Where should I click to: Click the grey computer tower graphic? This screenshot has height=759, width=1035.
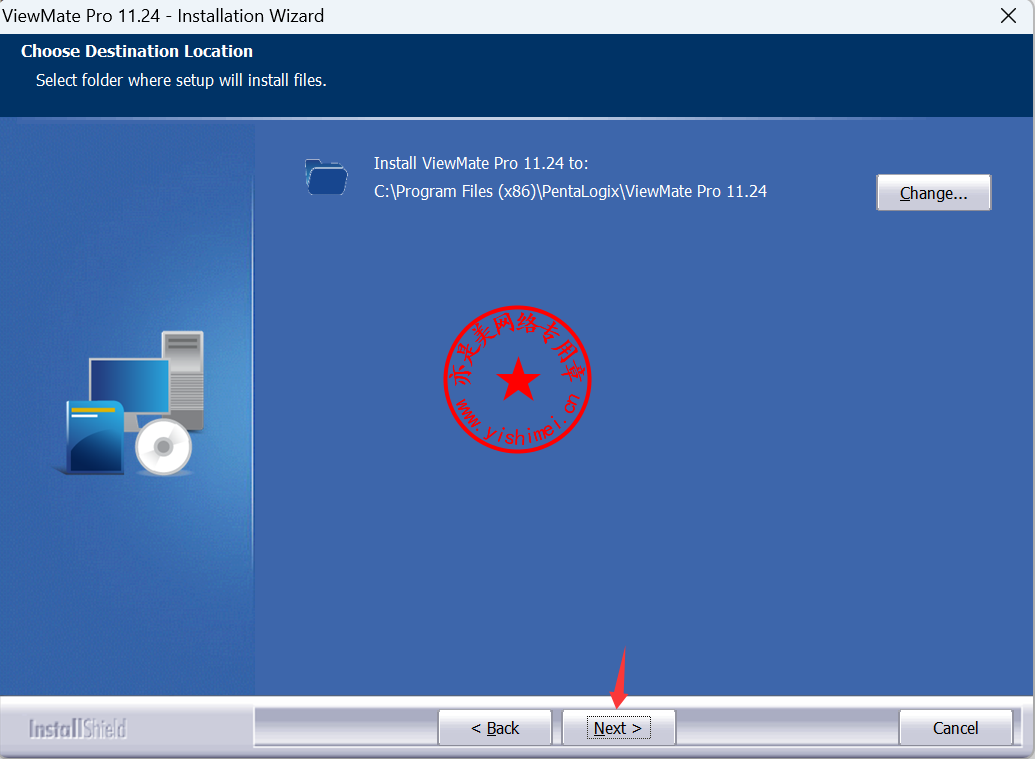185,368
